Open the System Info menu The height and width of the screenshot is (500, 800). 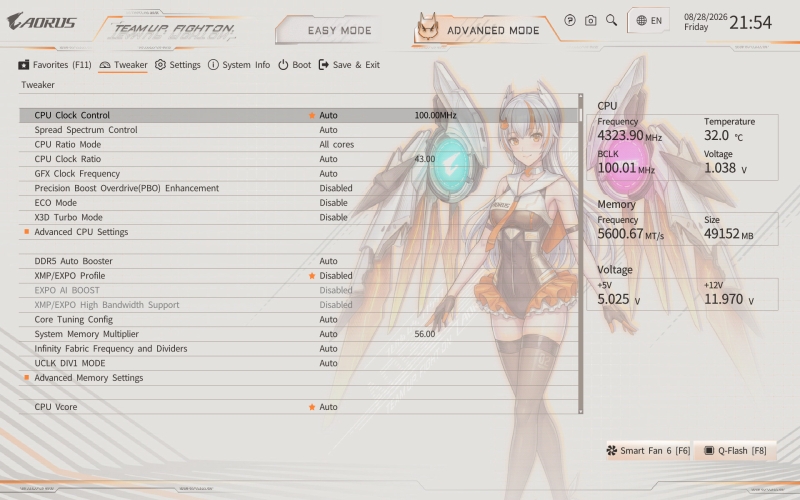(x=239, y=65)
